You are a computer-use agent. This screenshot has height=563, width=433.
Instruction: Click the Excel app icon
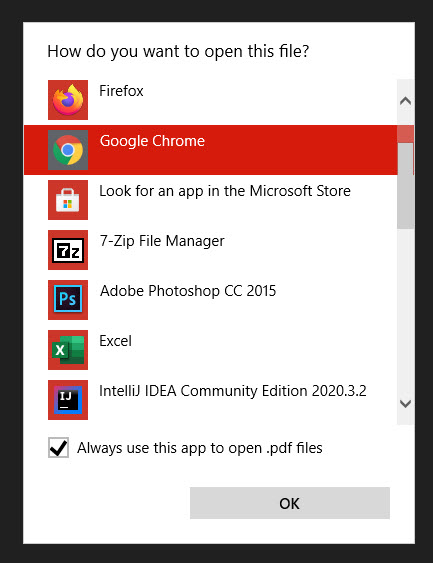(x=68, y=350)
